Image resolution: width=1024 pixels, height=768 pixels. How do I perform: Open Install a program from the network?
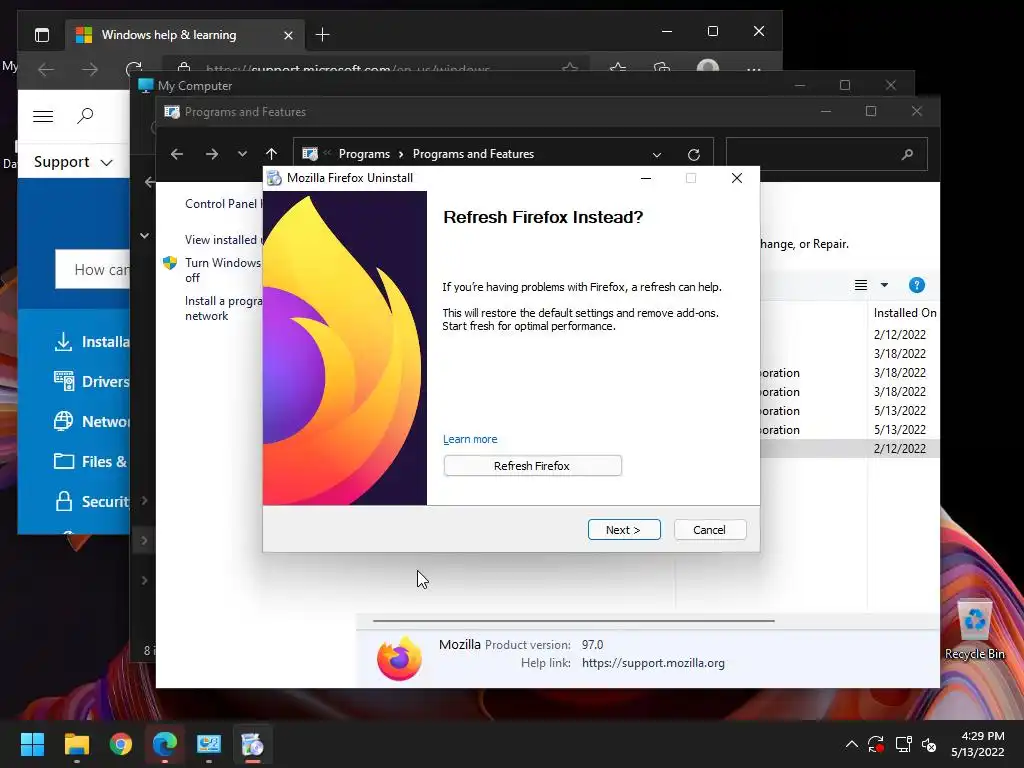click(x=222, y=308)
